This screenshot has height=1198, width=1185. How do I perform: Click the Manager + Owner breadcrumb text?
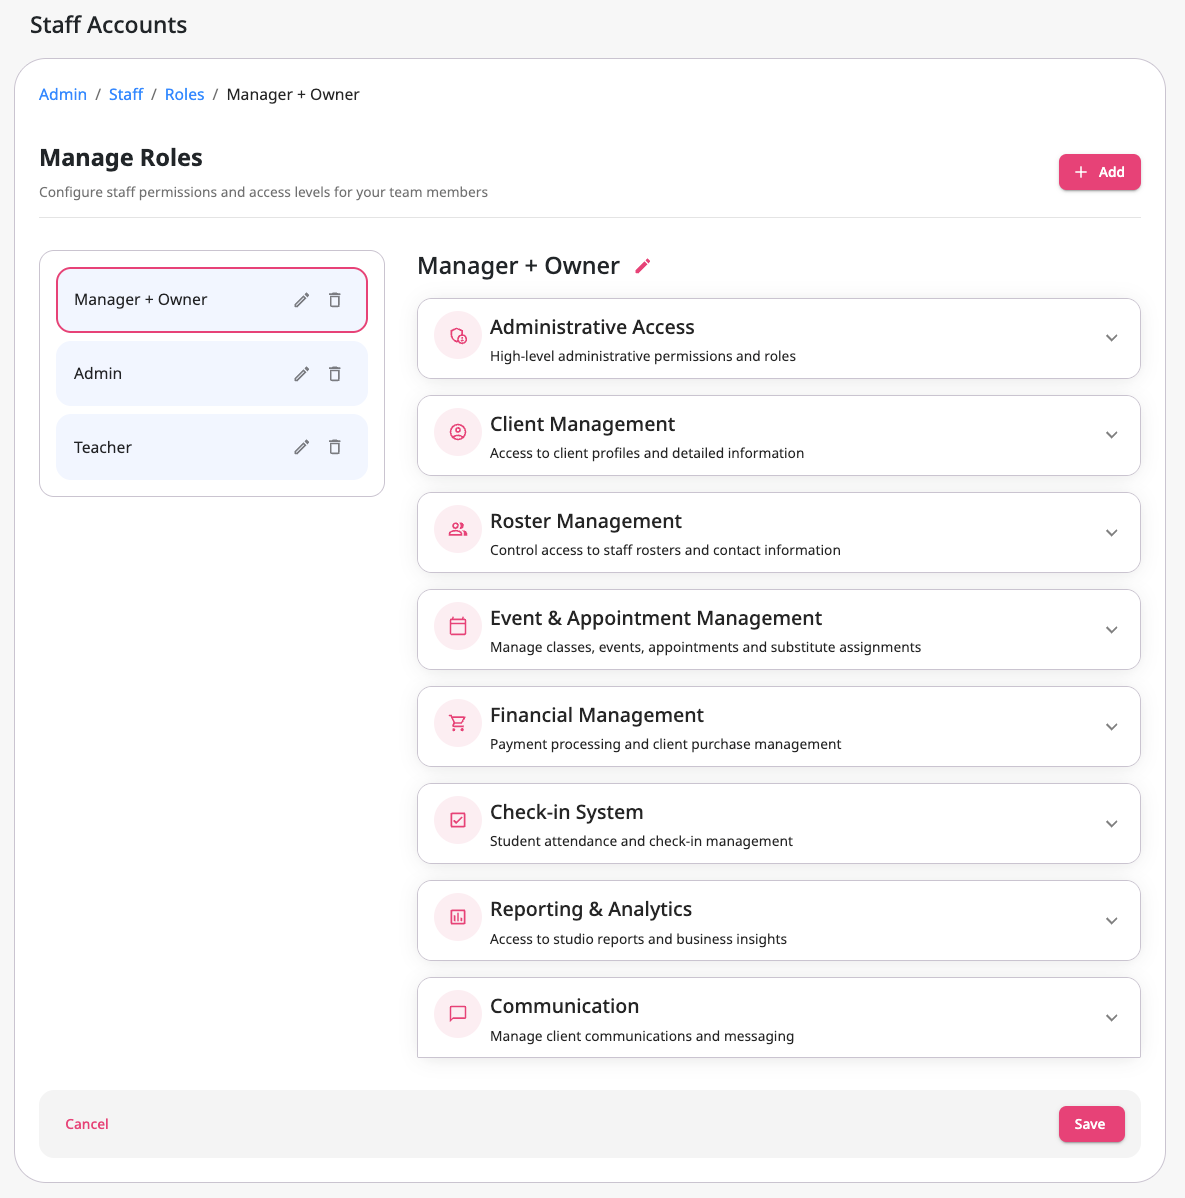[x=293, y=95]
